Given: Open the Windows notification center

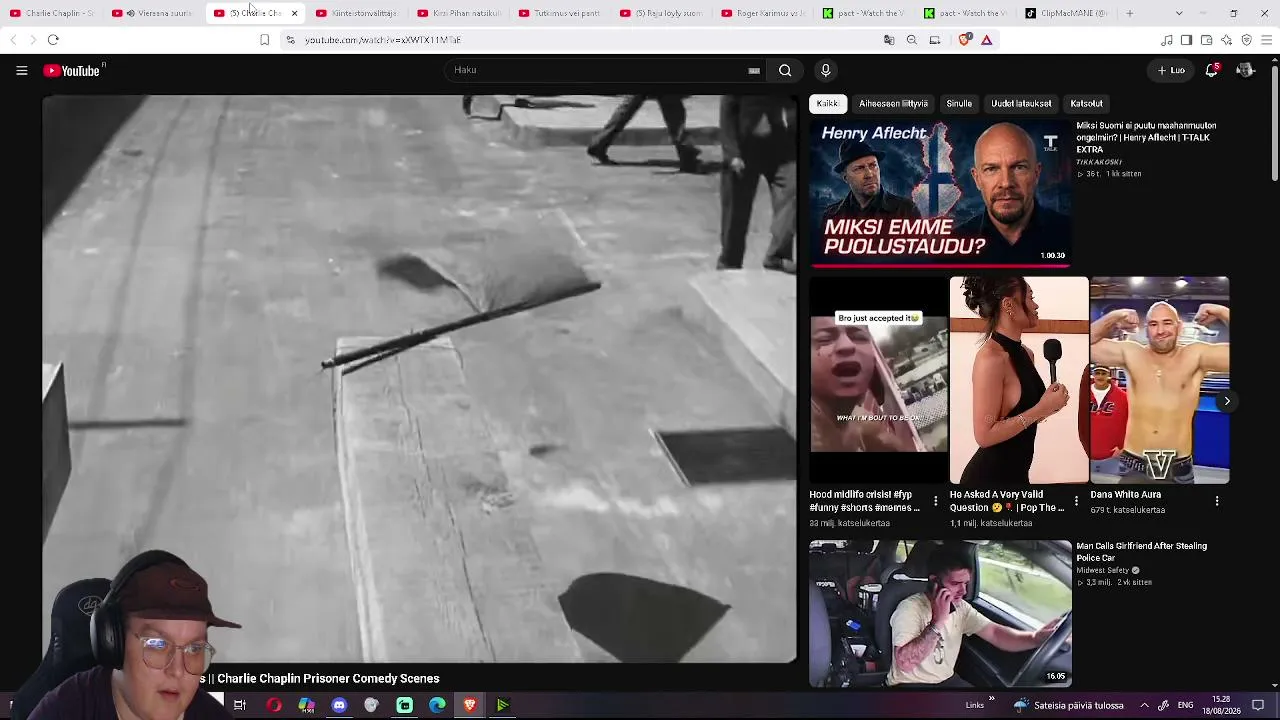Looking at the screenshot, I should coord(1258,705).
